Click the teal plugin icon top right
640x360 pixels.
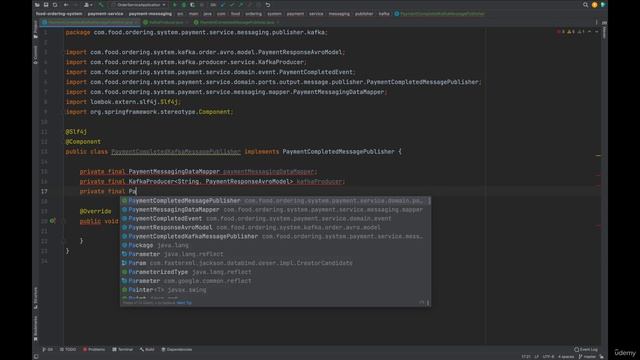pos(603,5)
